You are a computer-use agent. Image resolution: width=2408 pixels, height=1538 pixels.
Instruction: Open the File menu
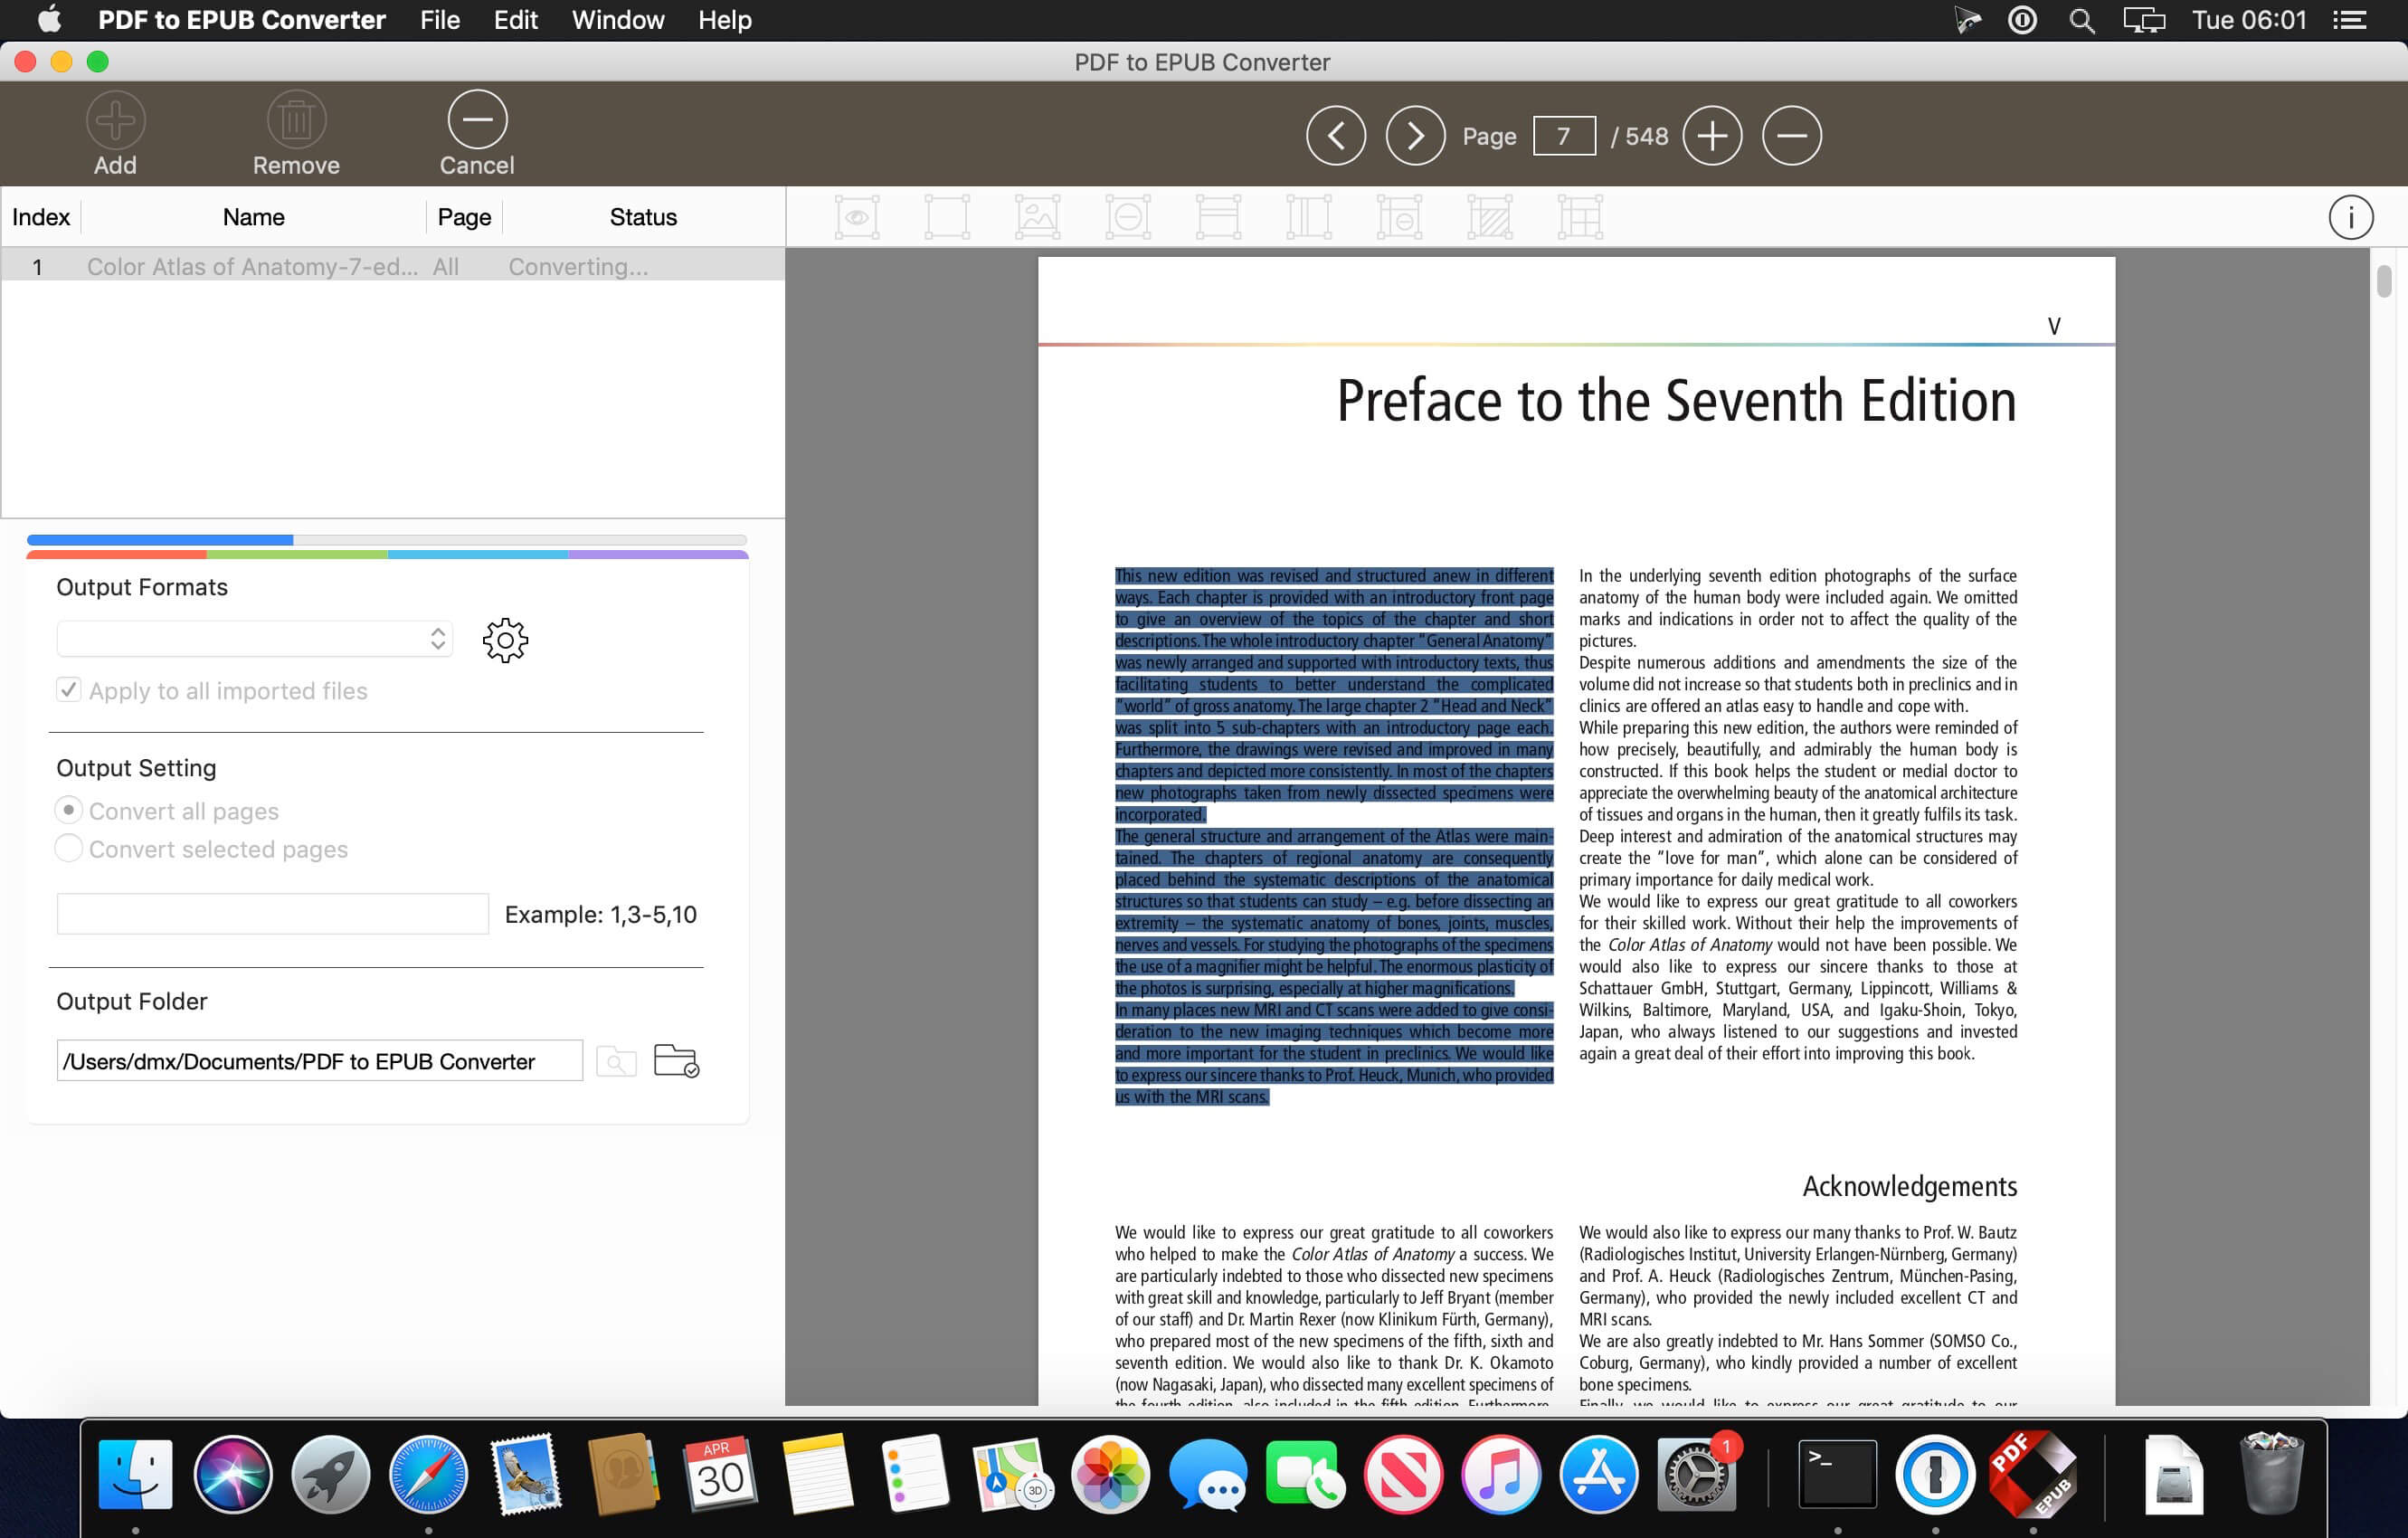440,20
